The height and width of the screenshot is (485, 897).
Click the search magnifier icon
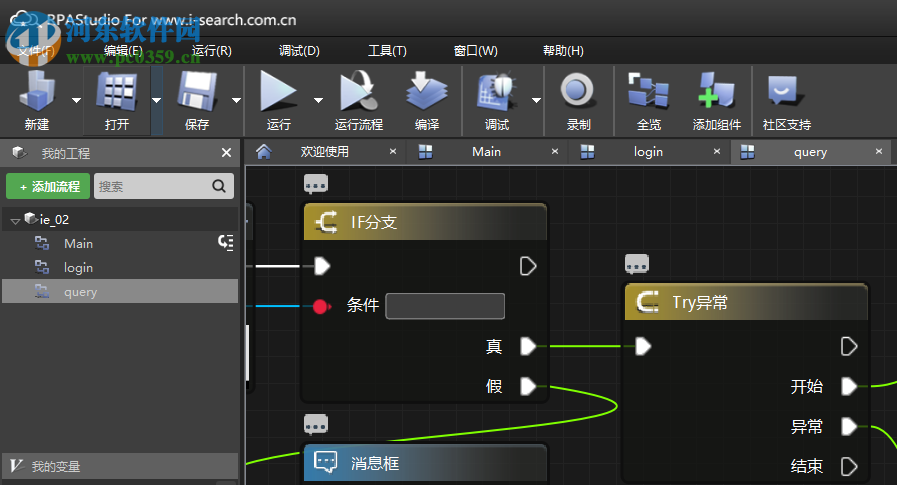219,186
